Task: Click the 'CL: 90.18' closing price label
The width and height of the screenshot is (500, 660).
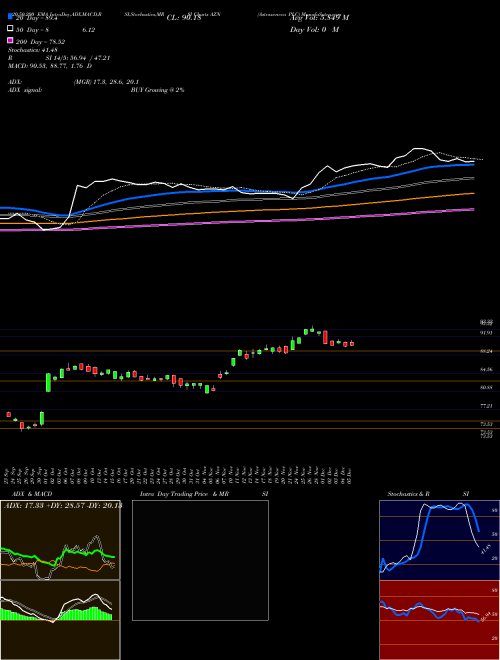Action: click(x=184, y=18)
